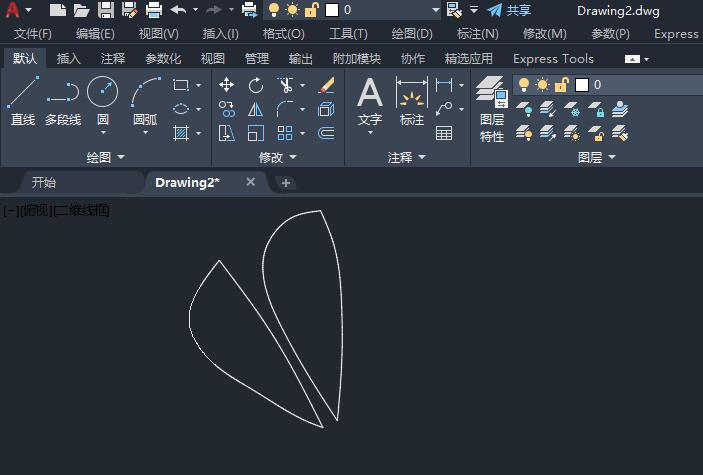Image resolution: width=703 pixels, height=475 pixels.
Task: Switch to the Start (开始) file tab
Action: (43, 183)
